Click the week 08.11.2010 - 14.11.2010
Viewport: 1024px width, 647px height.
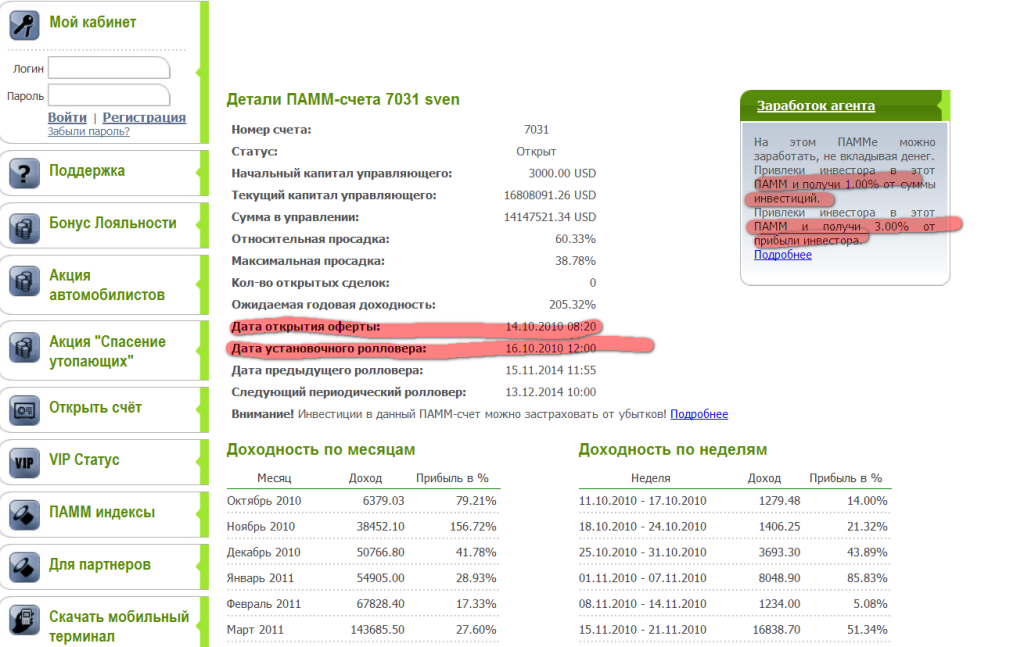643,604
